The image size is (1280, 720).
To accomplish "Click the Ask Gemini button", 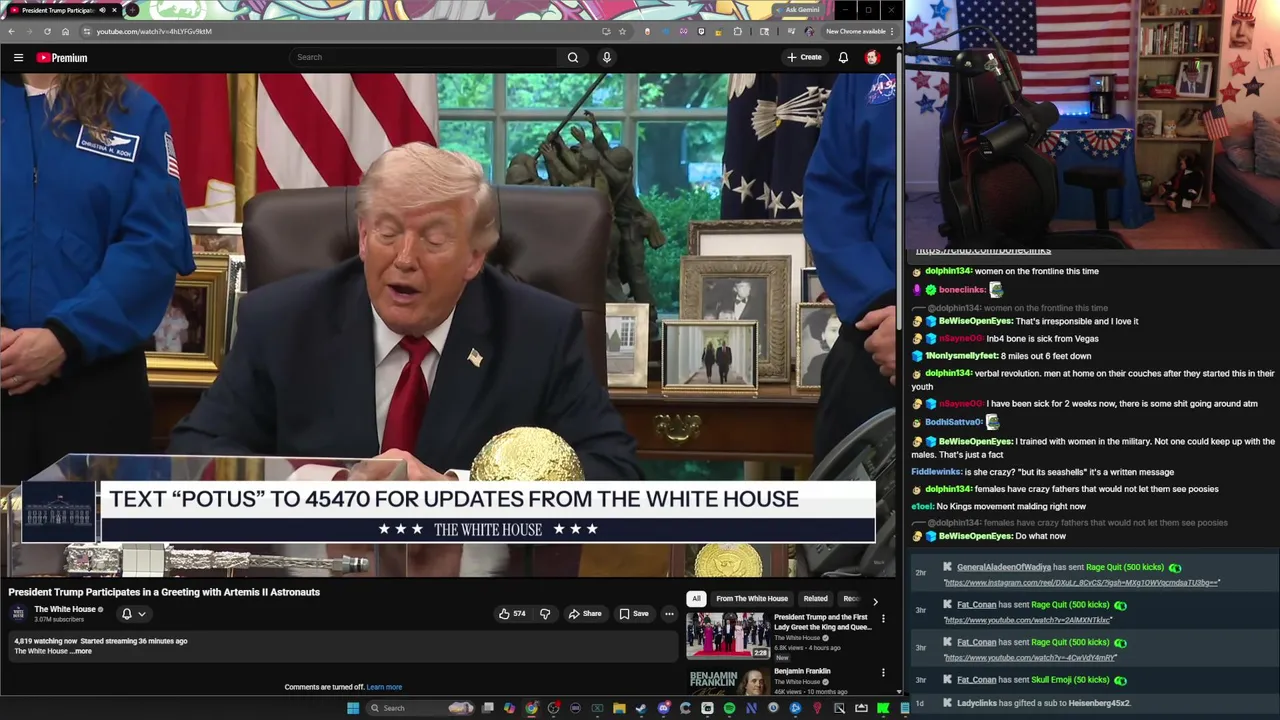I will (802, 10).
